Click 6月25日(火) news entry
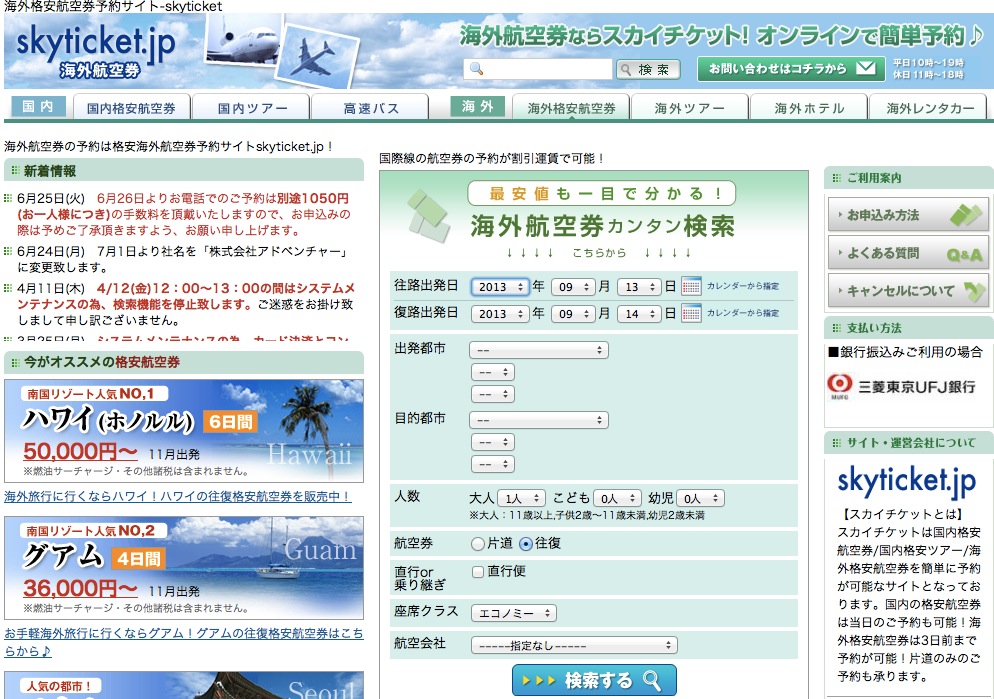The image size is (994, 699). (184, 214)
